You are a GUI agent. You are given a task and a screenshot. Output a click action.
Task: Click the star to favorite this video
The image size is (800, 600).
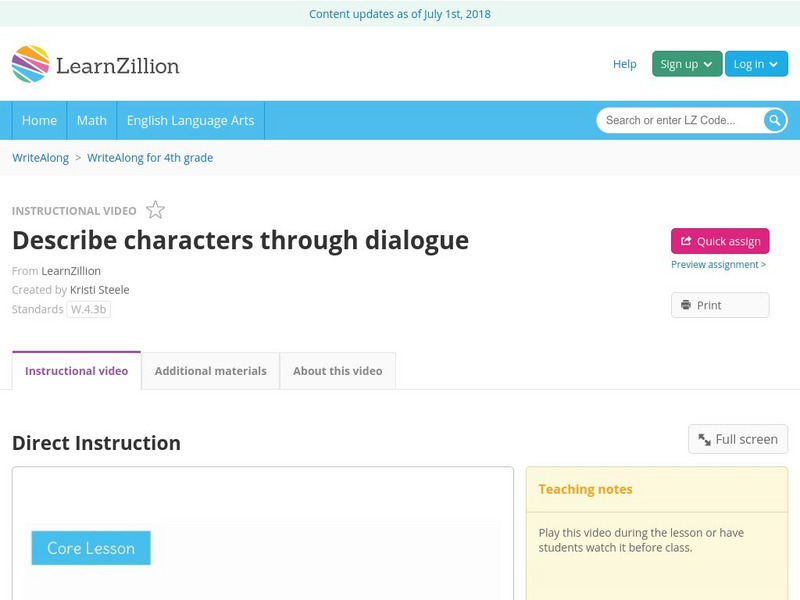click(155, 209)
